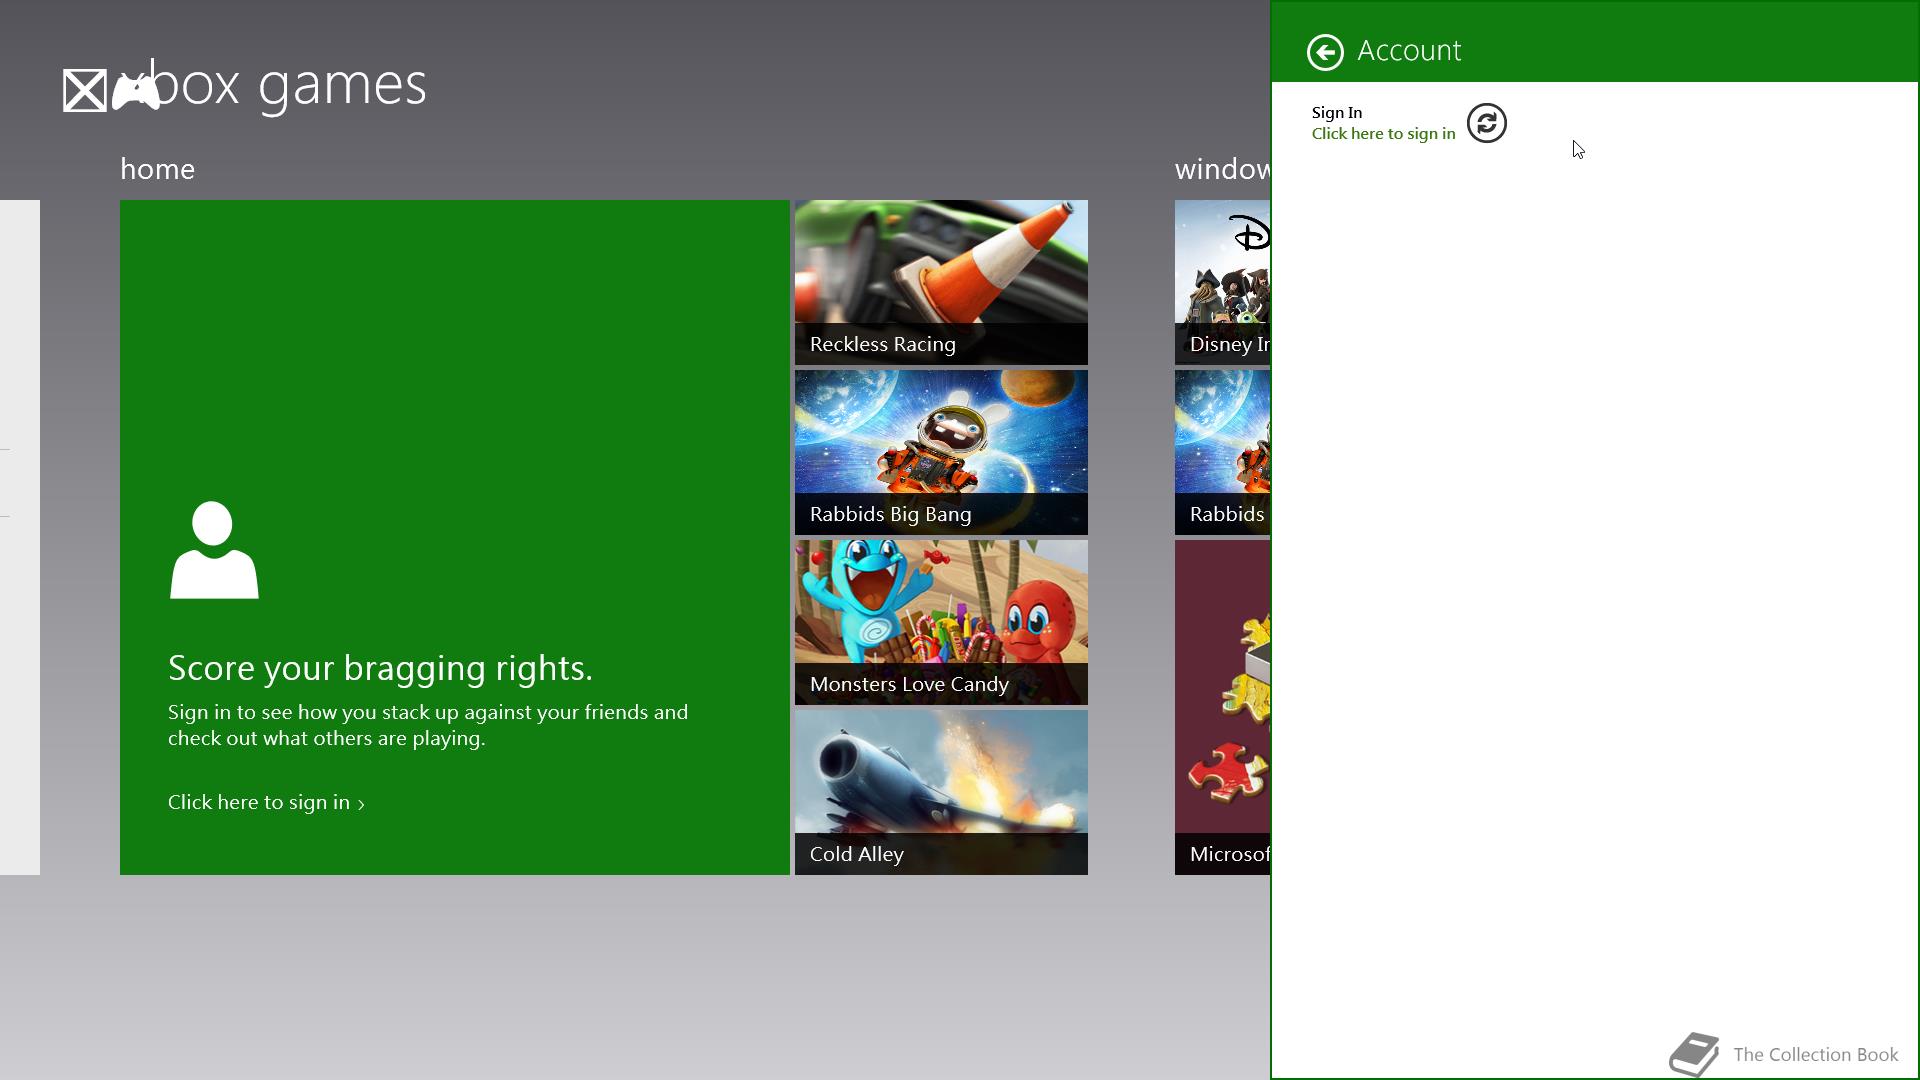The width and height of the screenshot is (1920, 1080).
Task: Click 'Click here to sign in' on green tile
Action: 259,802
